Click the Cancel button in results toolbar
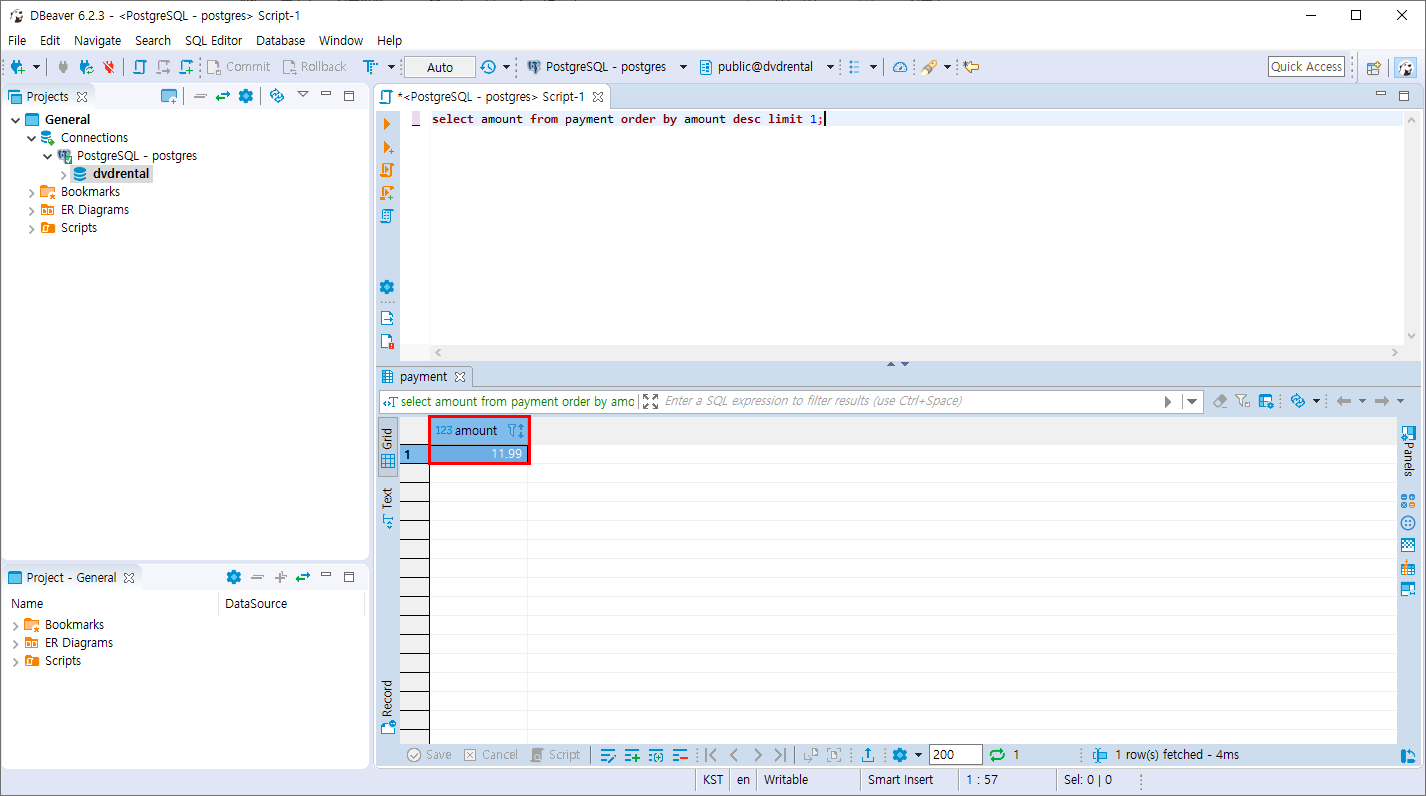 (490, 755)
